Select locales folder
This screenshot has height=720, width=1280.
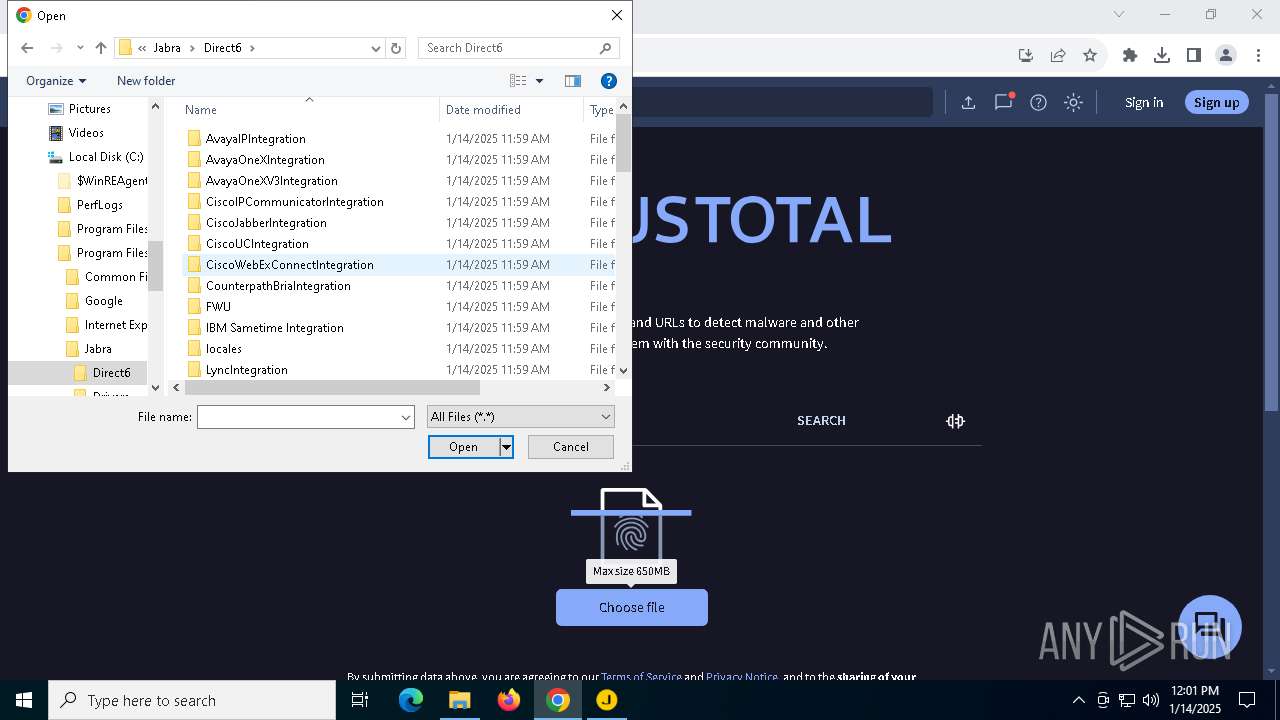223,349
